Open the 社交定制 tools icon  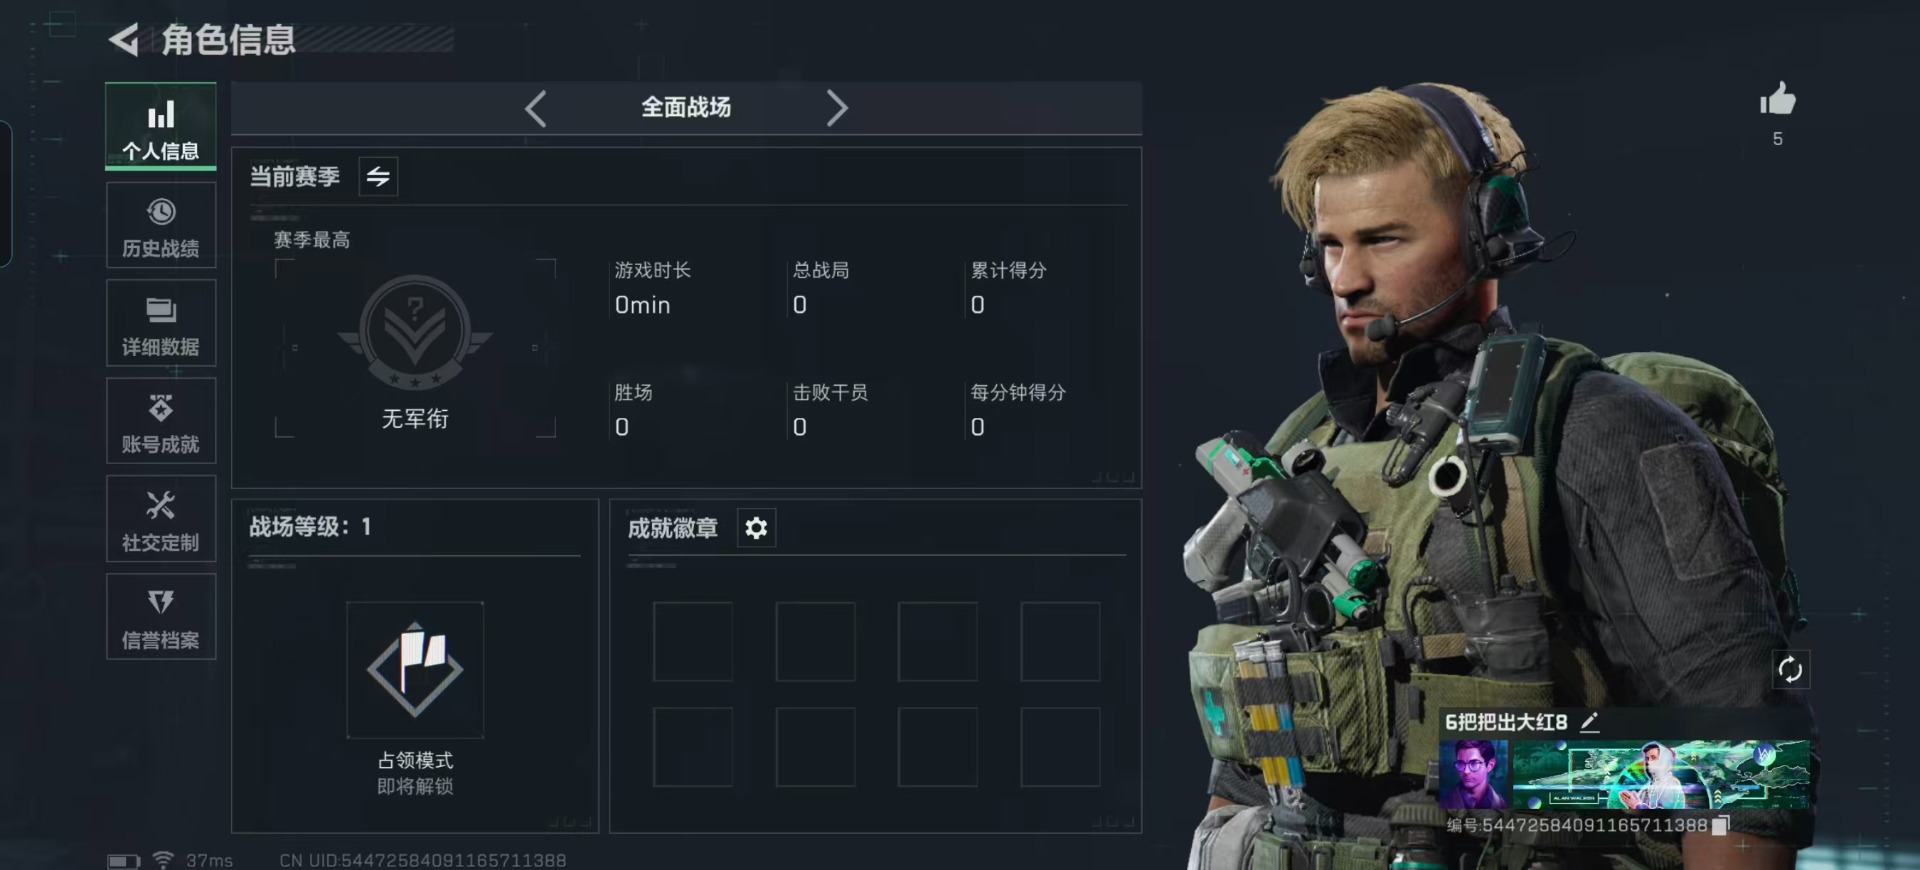tap(161, 505)
